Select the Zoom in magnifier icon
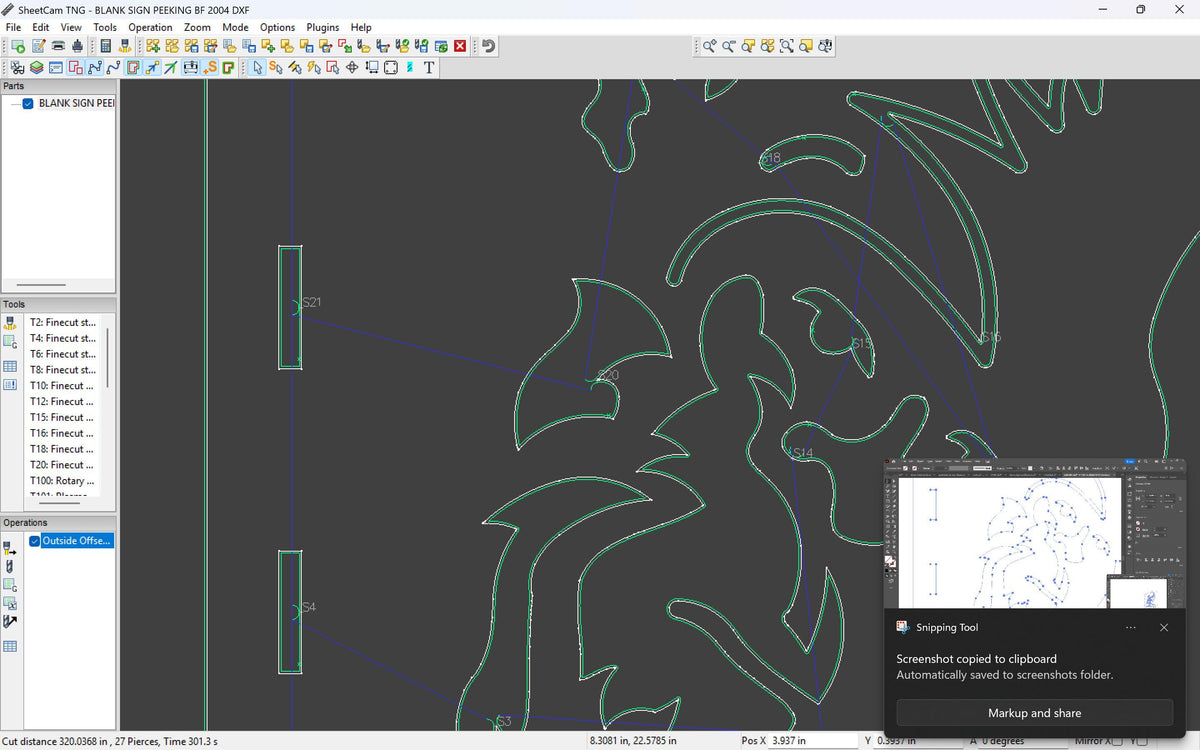1200x750 pixels. pyautogui.click(x=709, y=46)
